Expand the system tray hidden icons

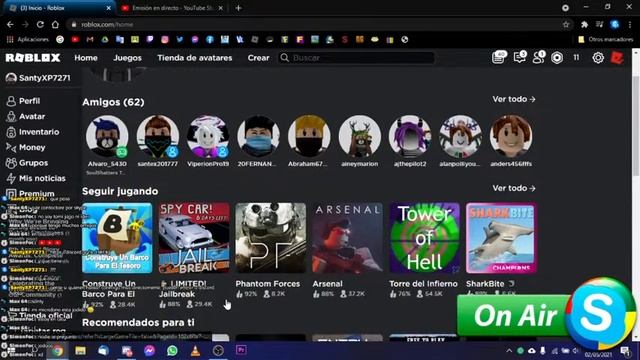[x=509, y=351]
